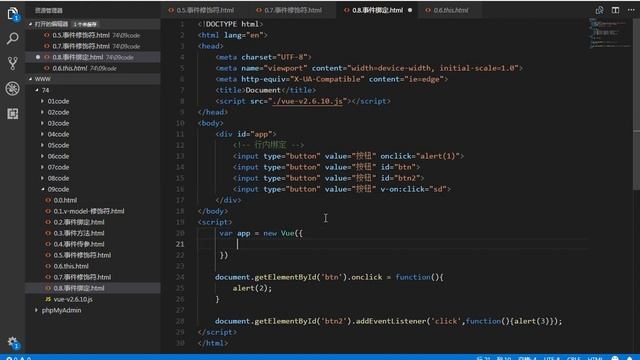Open the Extensions view icon
This screenshot has width=640, height=360.
[13, 113]
